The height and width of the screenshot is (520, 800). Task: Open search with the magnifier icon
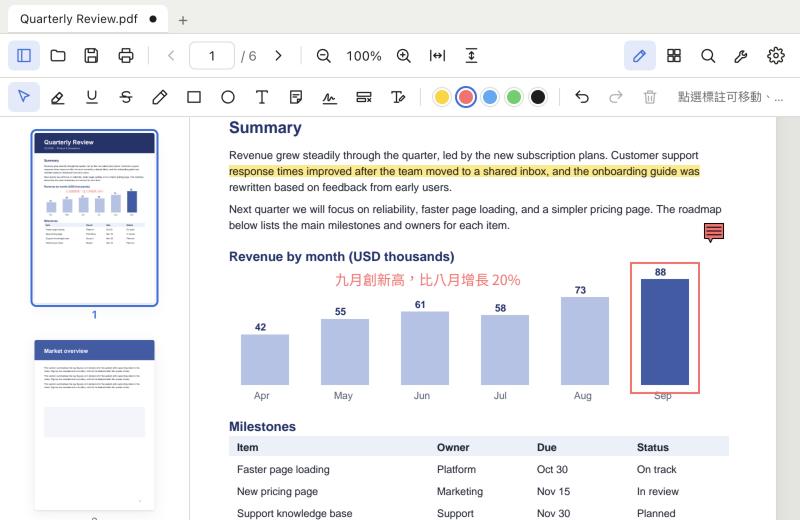coord(708,56)
